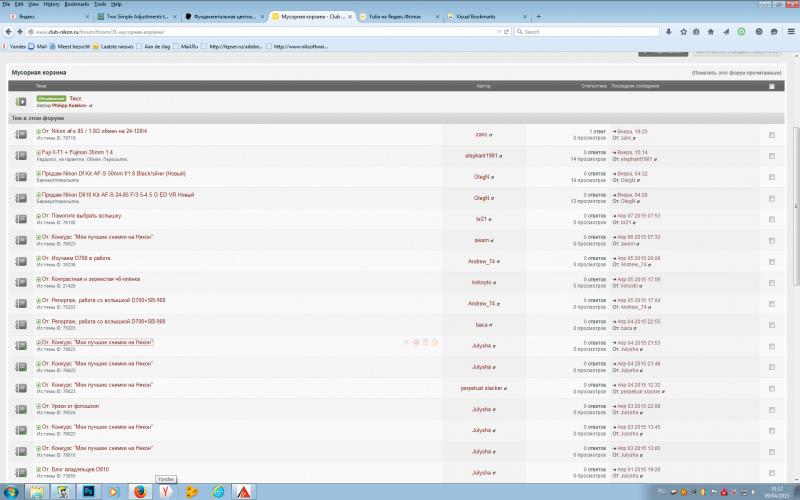The image size is (800, 500).
Task: Reload the page with the refresh icon
Action: 507,32
